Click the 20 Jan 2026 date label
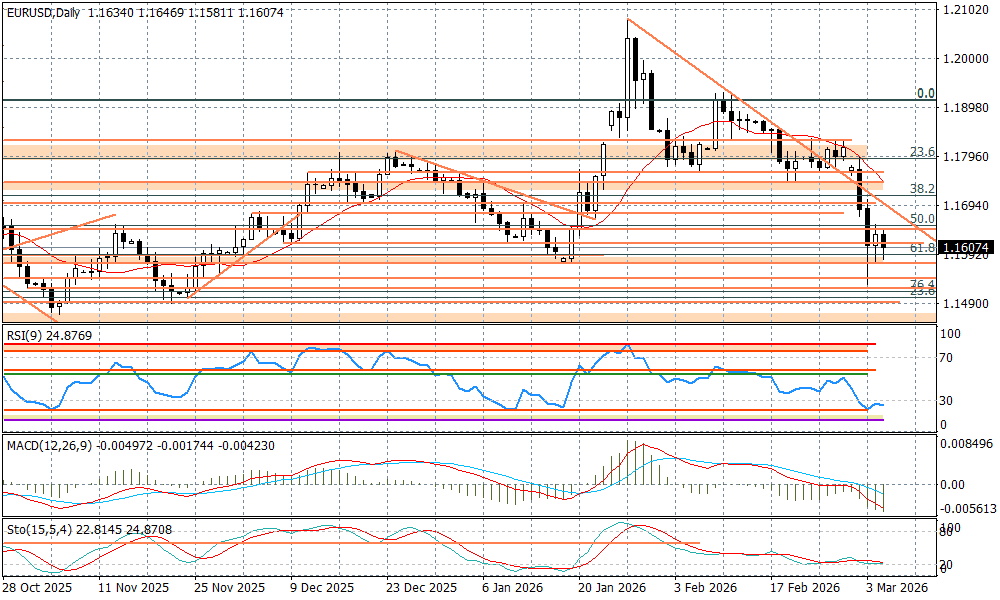Screen dimensions: 1000x600 (613, 589)
